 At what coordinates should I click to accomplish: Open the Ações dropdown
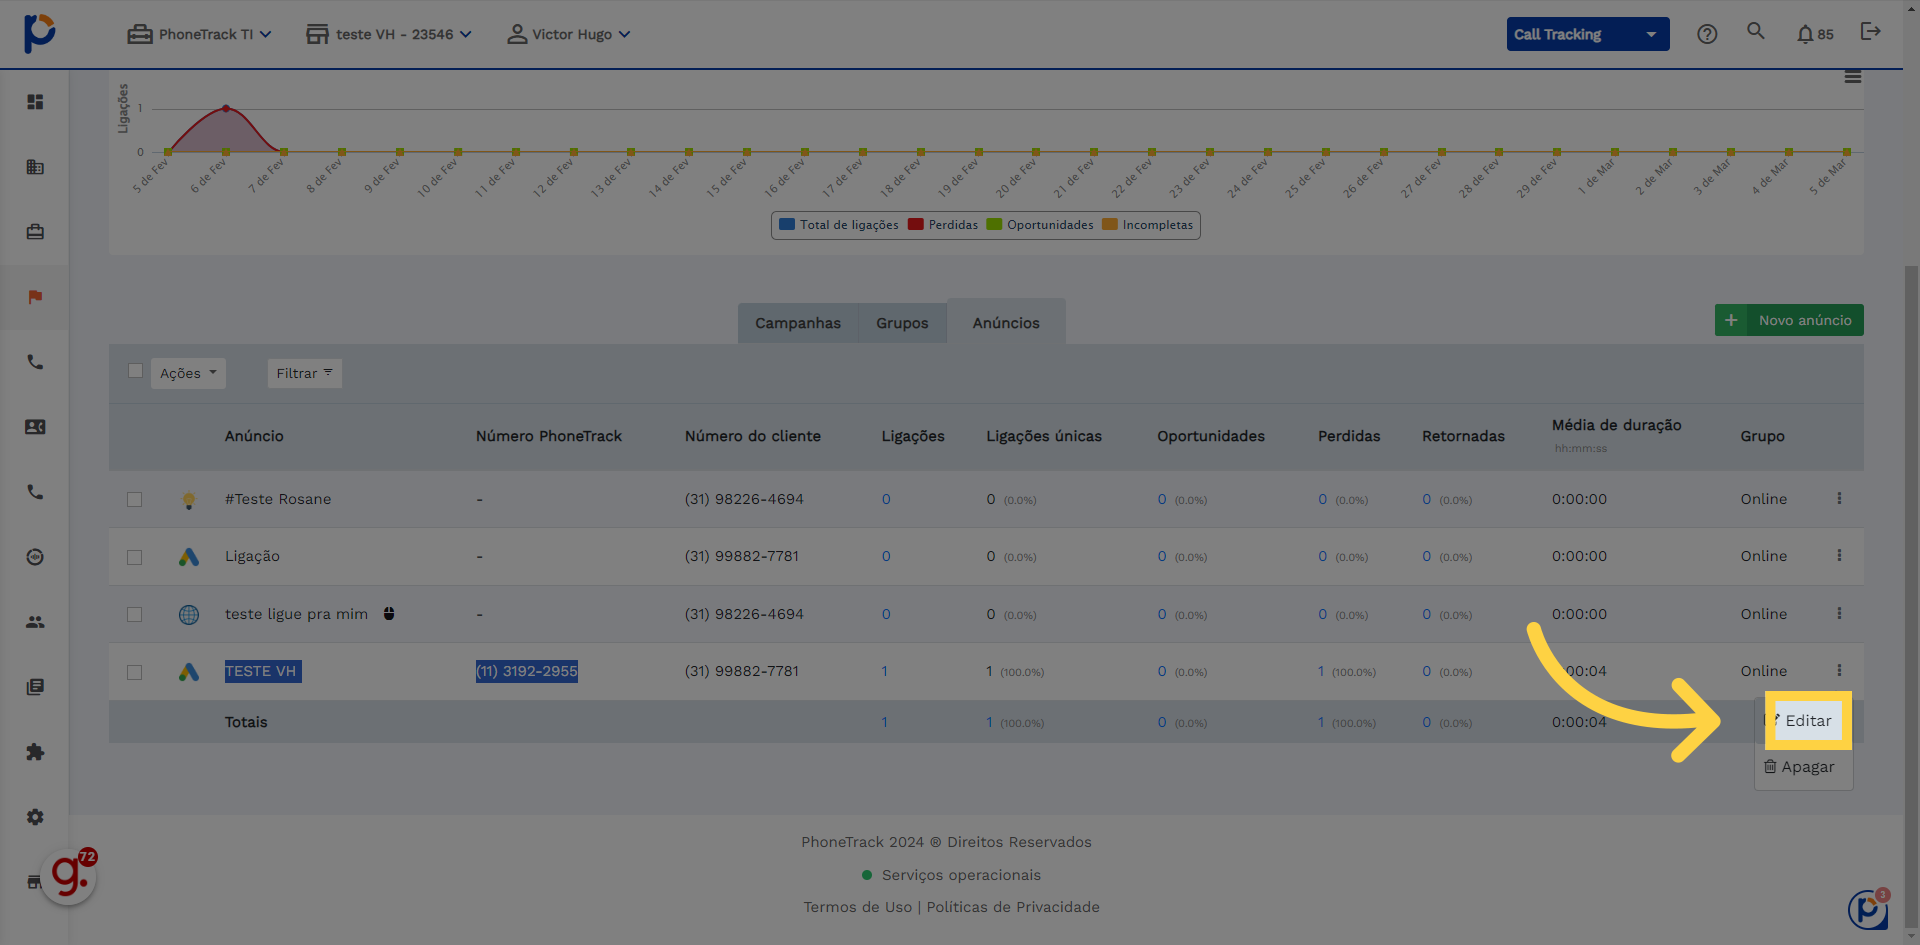tap(188, 373)
